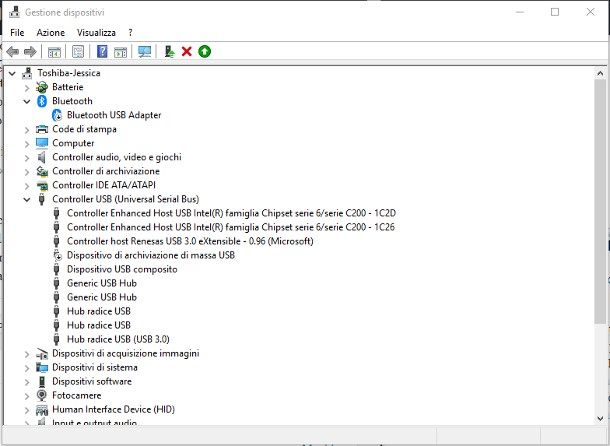Viewport: 610px width, 446px height.
Task: Minimize the Gestione dispositivi window
Action: pyautogui.click(x=520, y=12)
